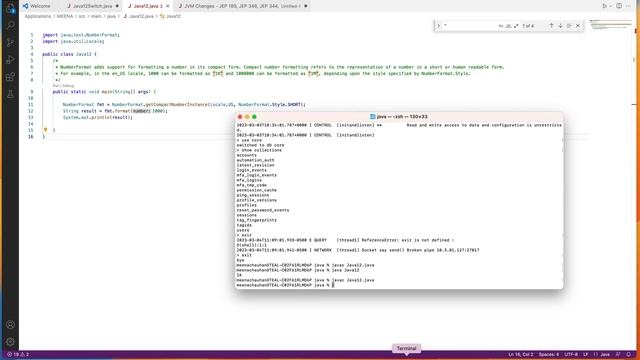Click 'reset_password_events' in terminal output
Image resolution: width=640 pixels, height=360 pixels.
click(x=262, y=210)
